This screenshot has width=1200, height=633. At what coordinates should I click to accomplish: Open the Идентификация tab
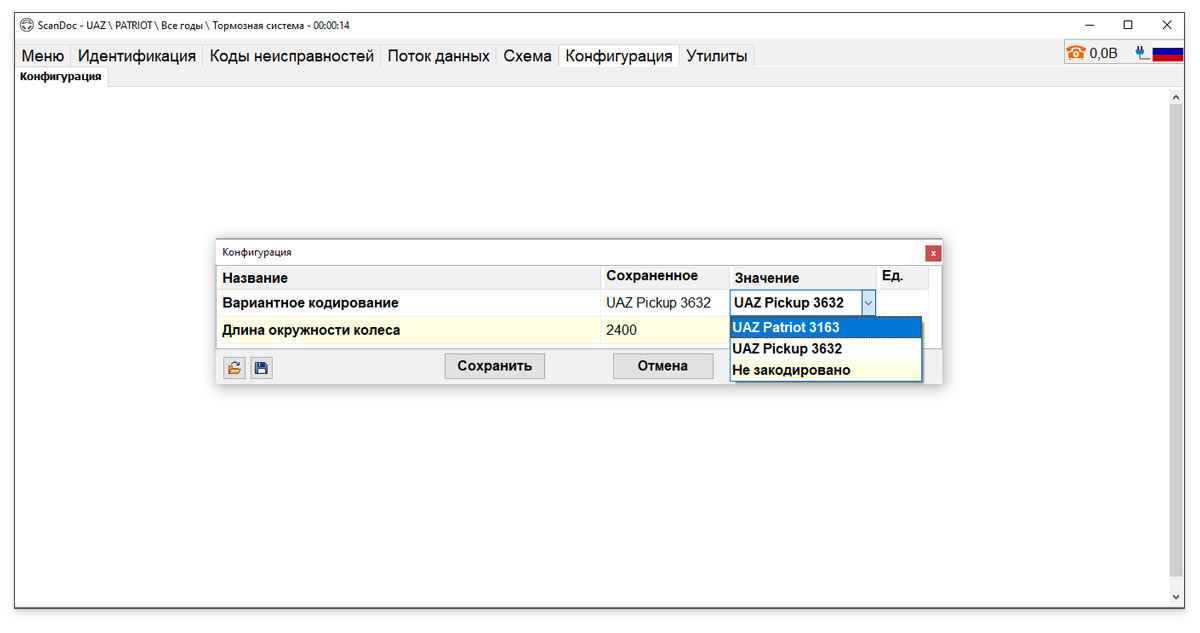[137, 56]
